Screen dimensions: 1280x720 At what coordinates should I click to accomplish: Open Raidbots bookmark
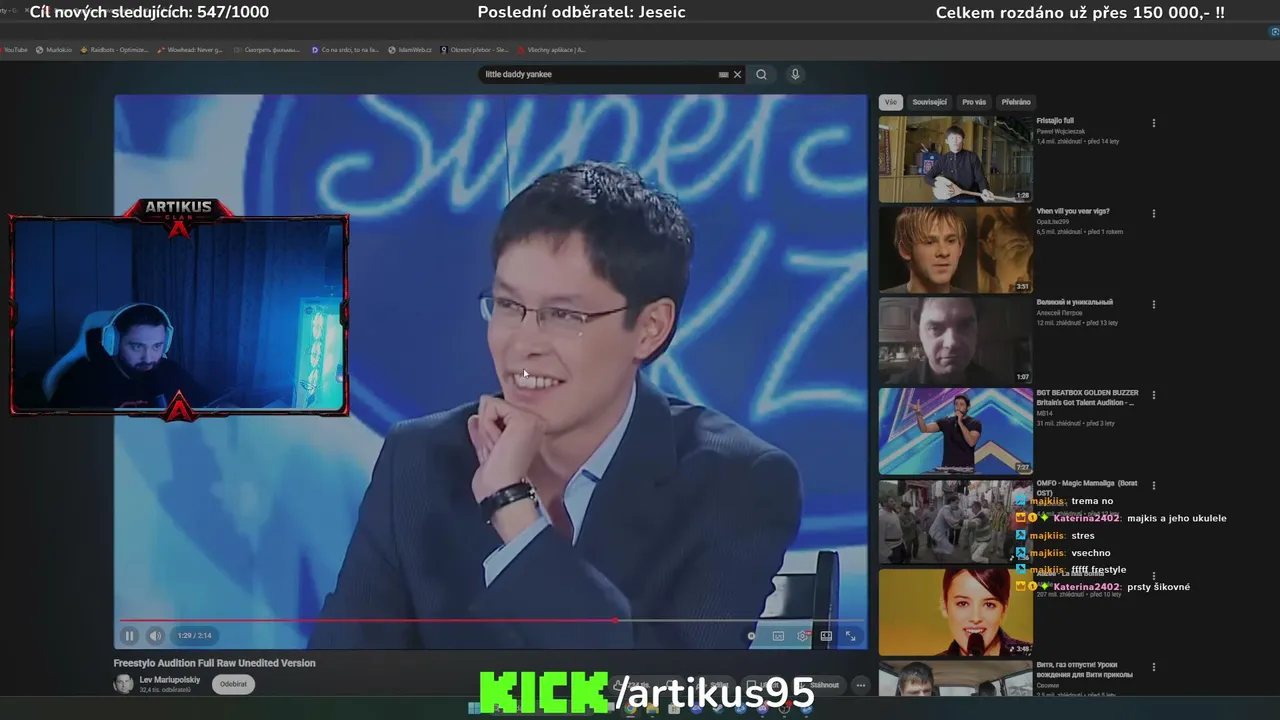tap(114, 49)
